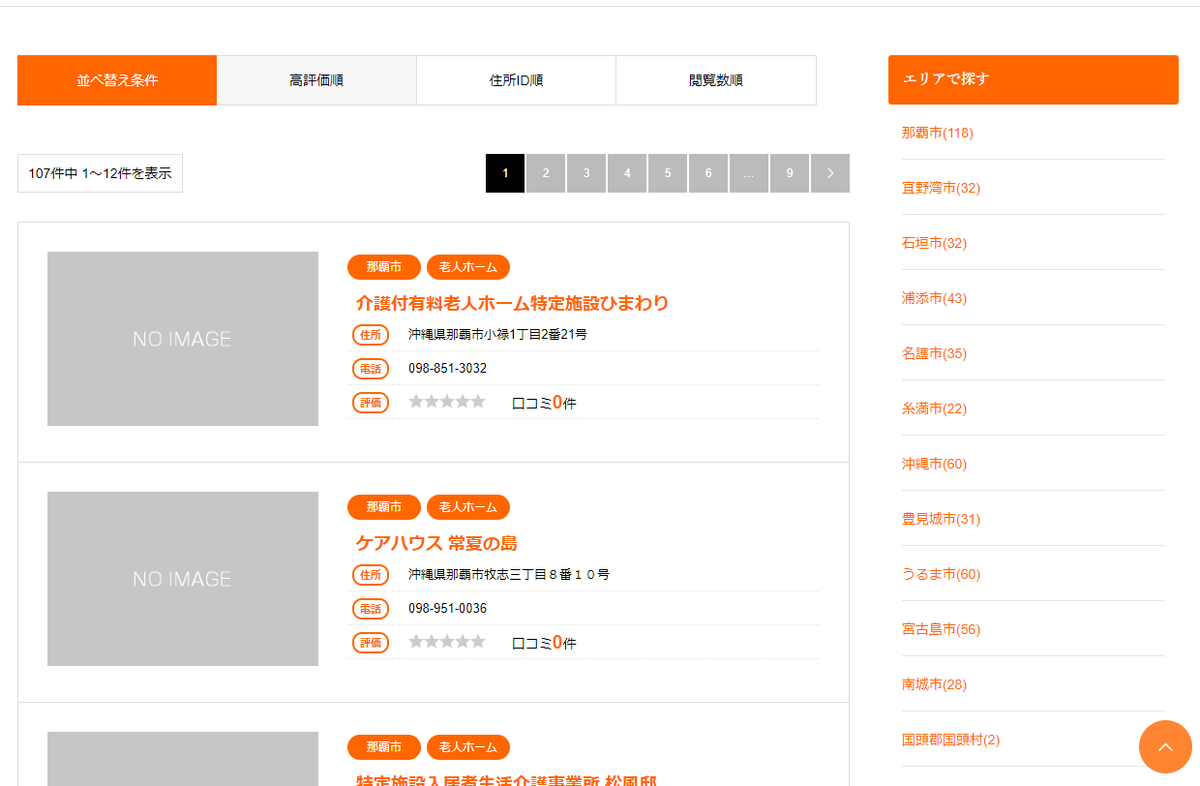
Task: Go to pagination page 6
Action: (x=708, y=173)
